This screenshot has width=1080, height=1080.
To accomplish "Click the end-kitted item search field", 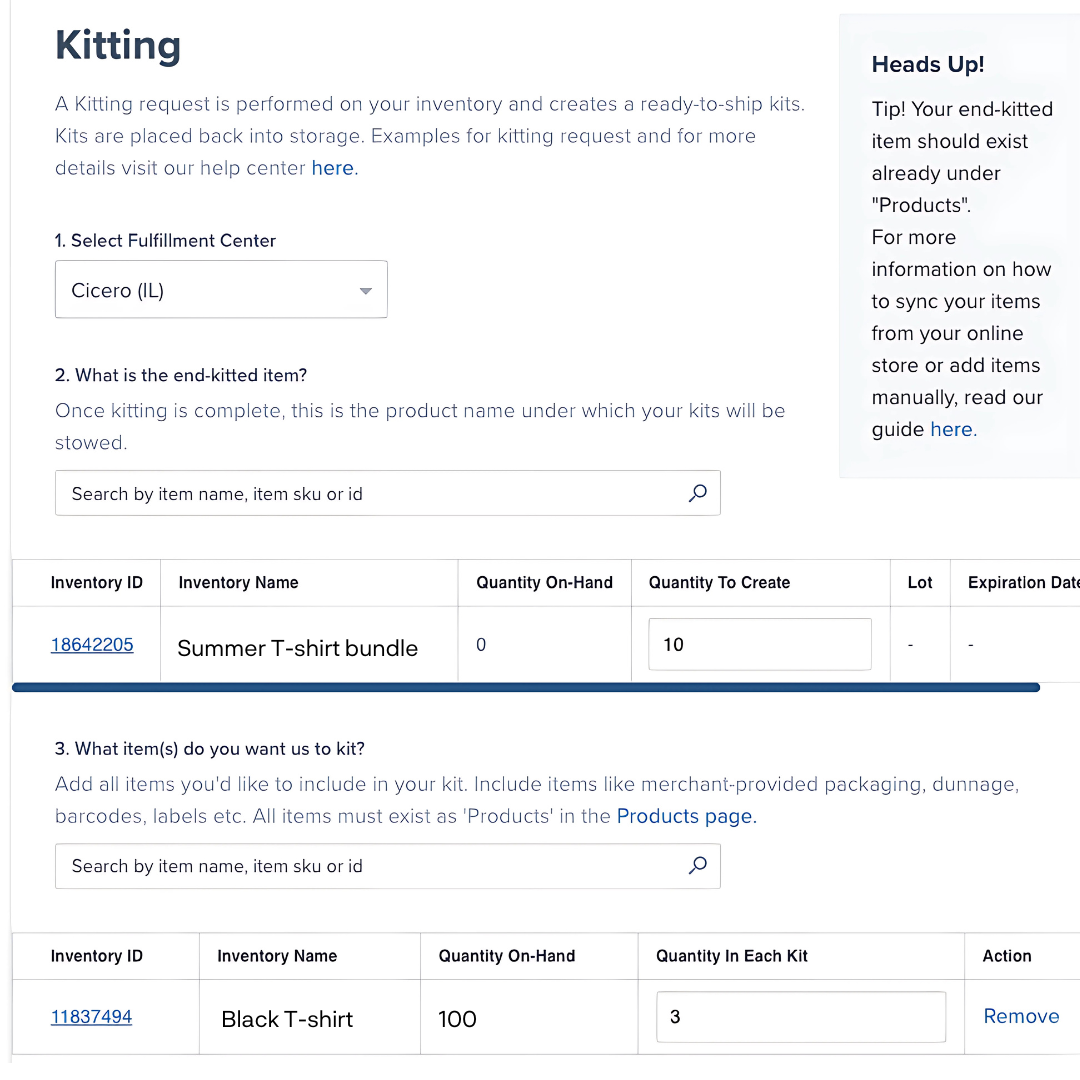I will [370, 494].
